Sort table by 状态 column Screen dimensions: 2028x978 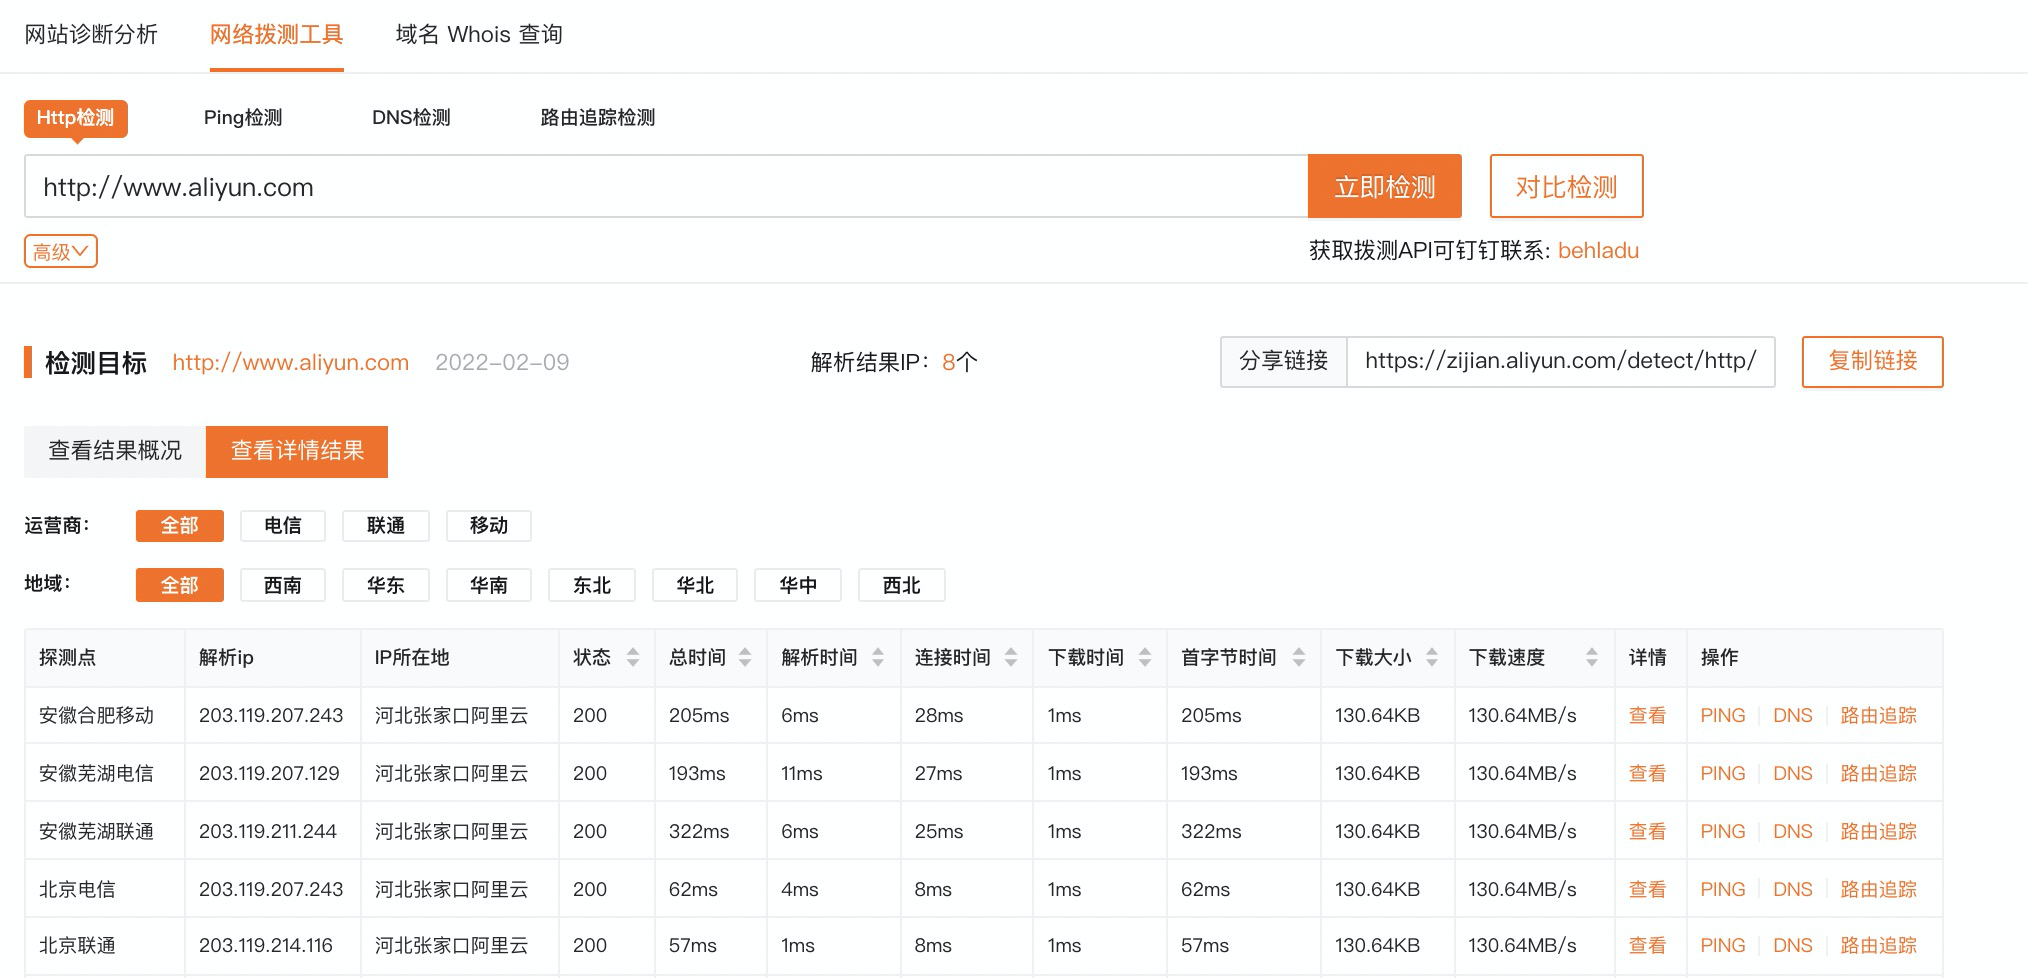pos(632,657)
